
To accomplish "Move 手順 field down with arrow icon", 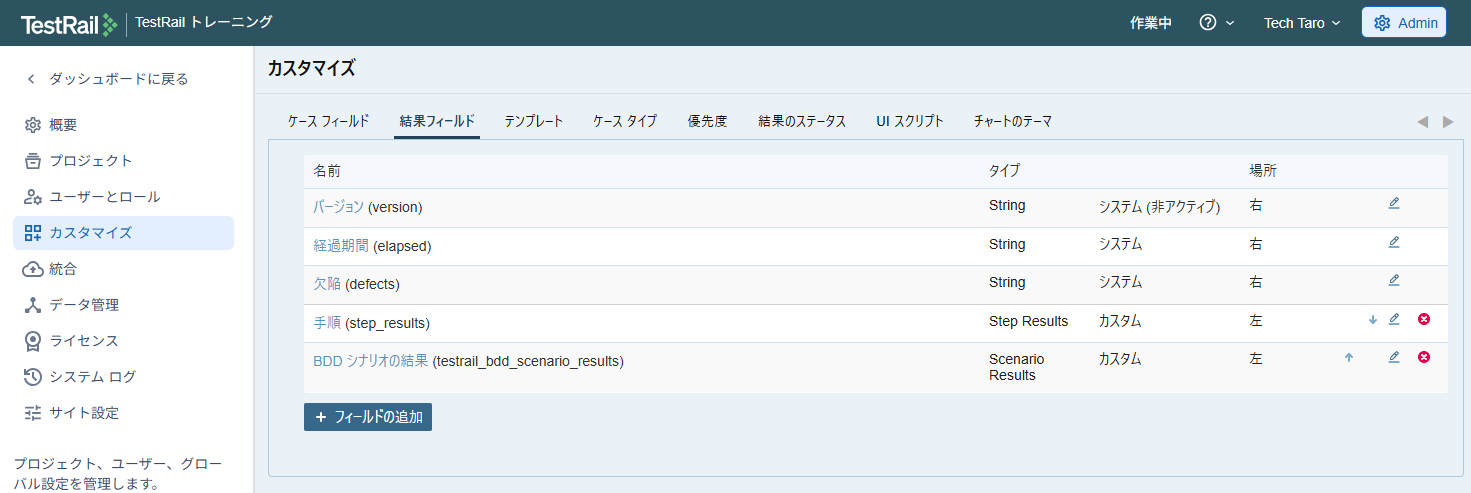I will [x=1373, y=320].
